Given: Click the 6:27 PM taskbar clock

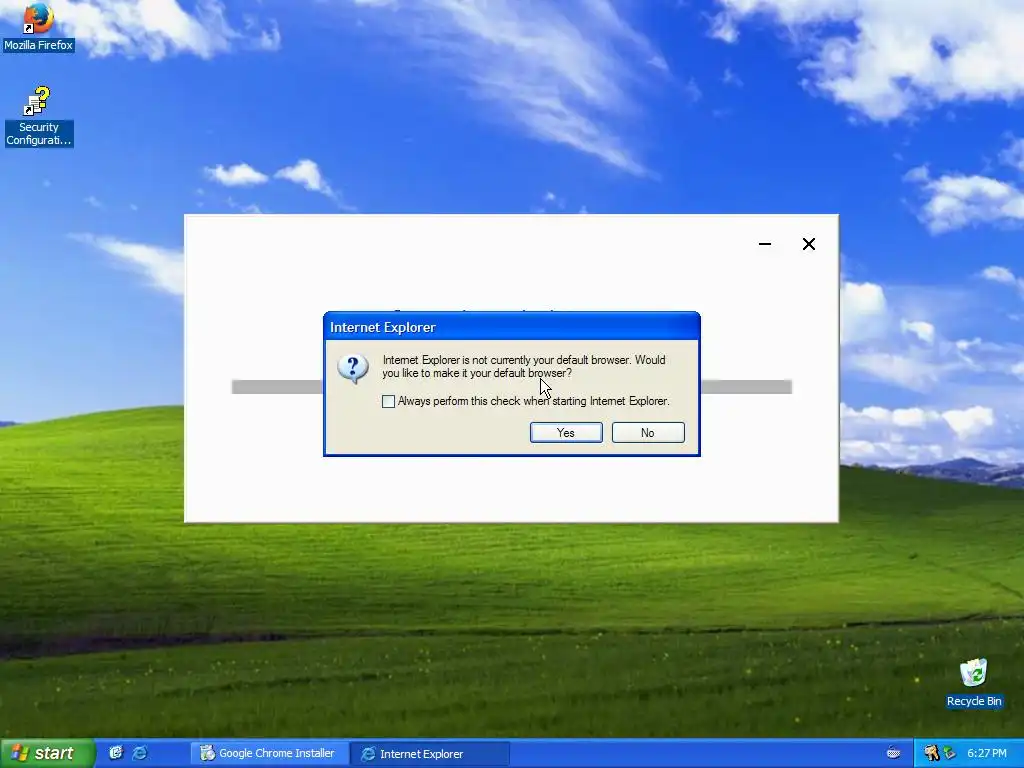Looking at the screenshot, I should 987,753.
